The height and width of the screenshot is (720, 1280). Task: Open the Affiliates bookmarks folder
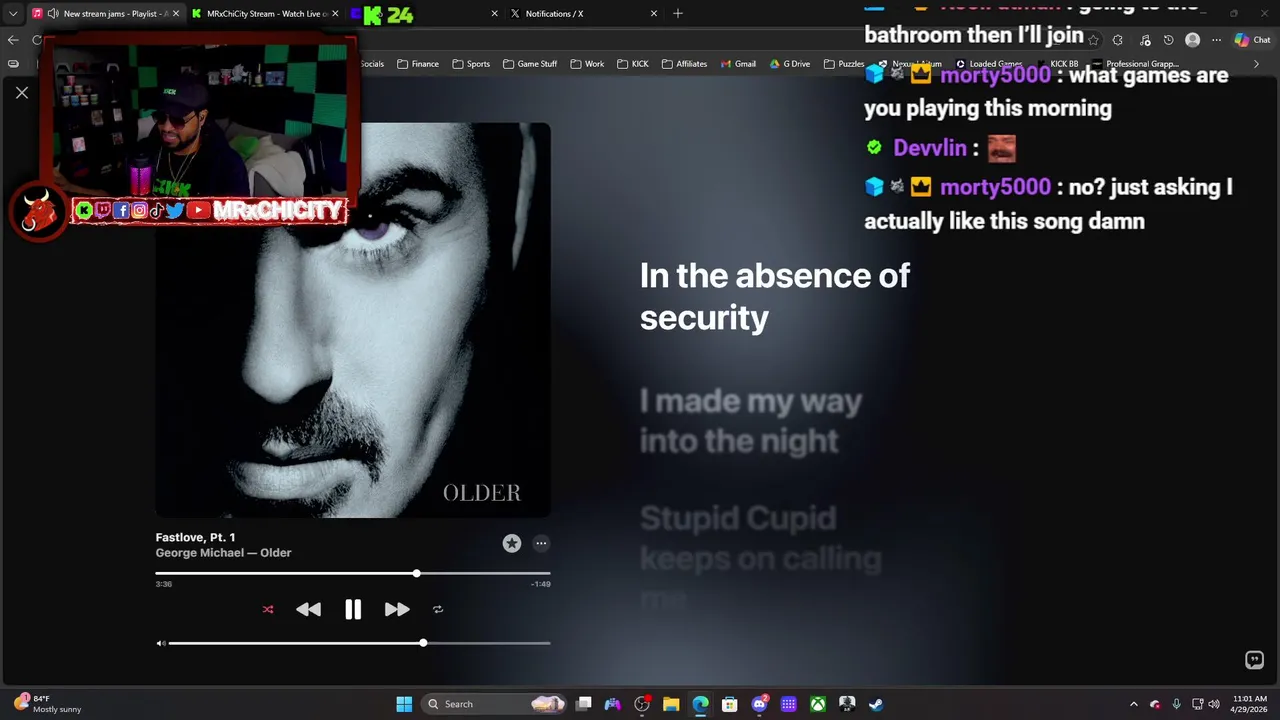tap(684, 64)
